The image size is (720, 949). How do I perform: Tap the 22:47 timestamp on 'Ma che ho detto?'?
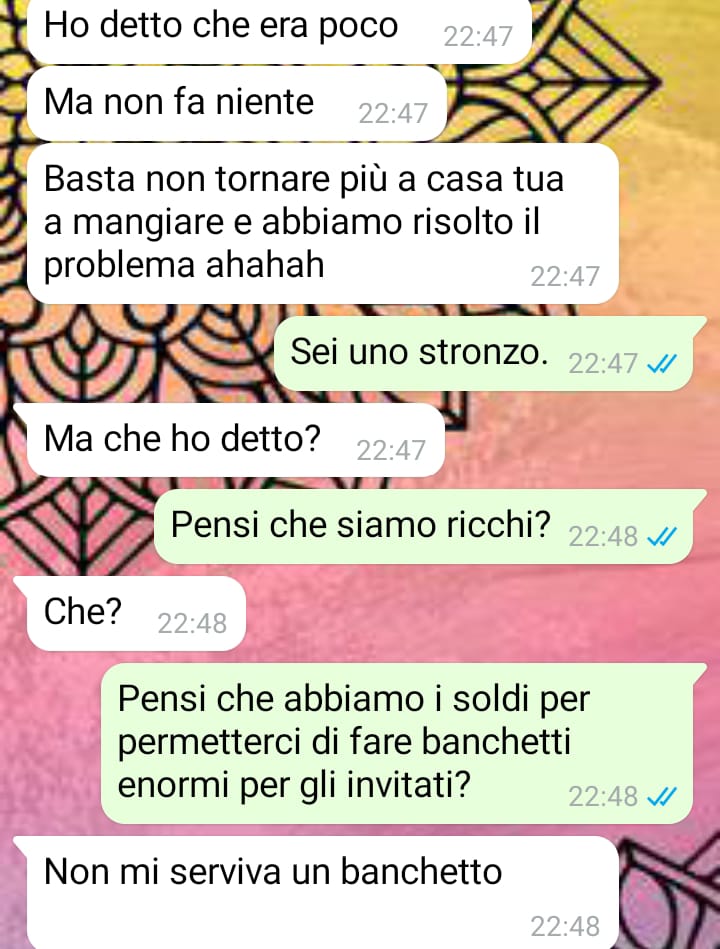pos(391,450)
